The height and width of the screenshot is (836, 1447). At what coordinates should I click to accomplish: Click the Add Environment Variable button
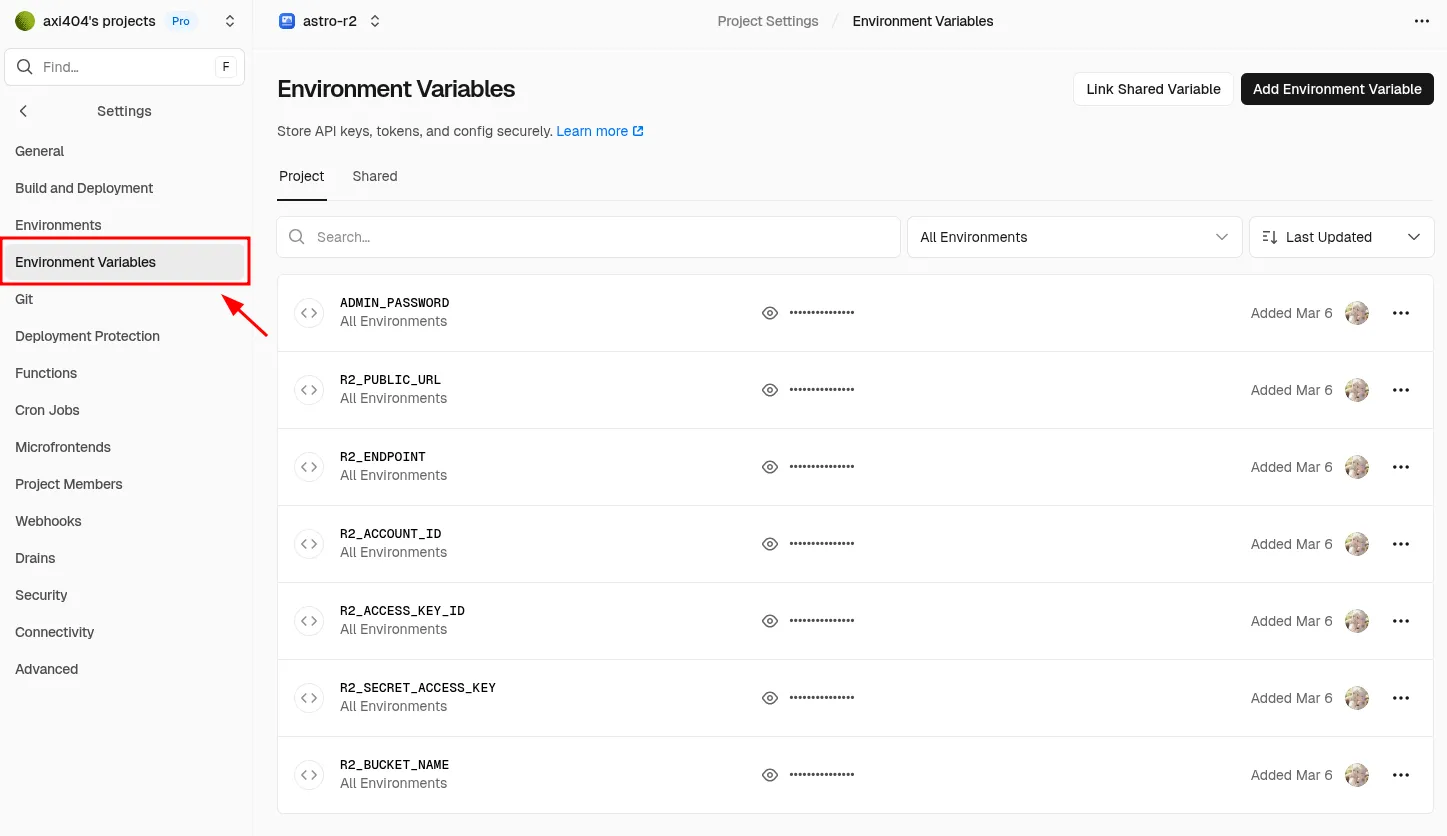point(1336,89)
